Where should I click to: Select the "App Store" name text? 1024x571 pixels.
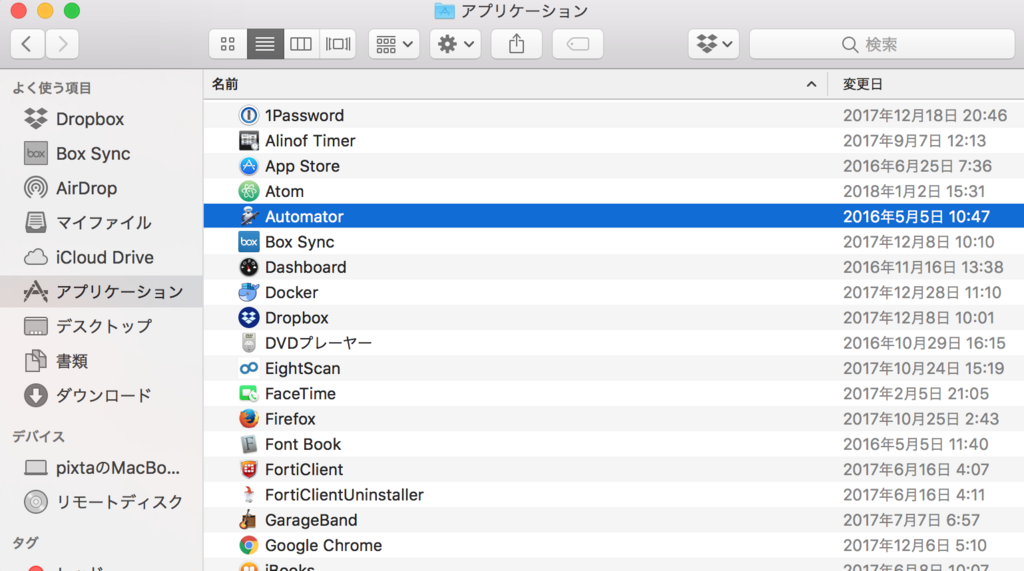(x=302, y=166)
